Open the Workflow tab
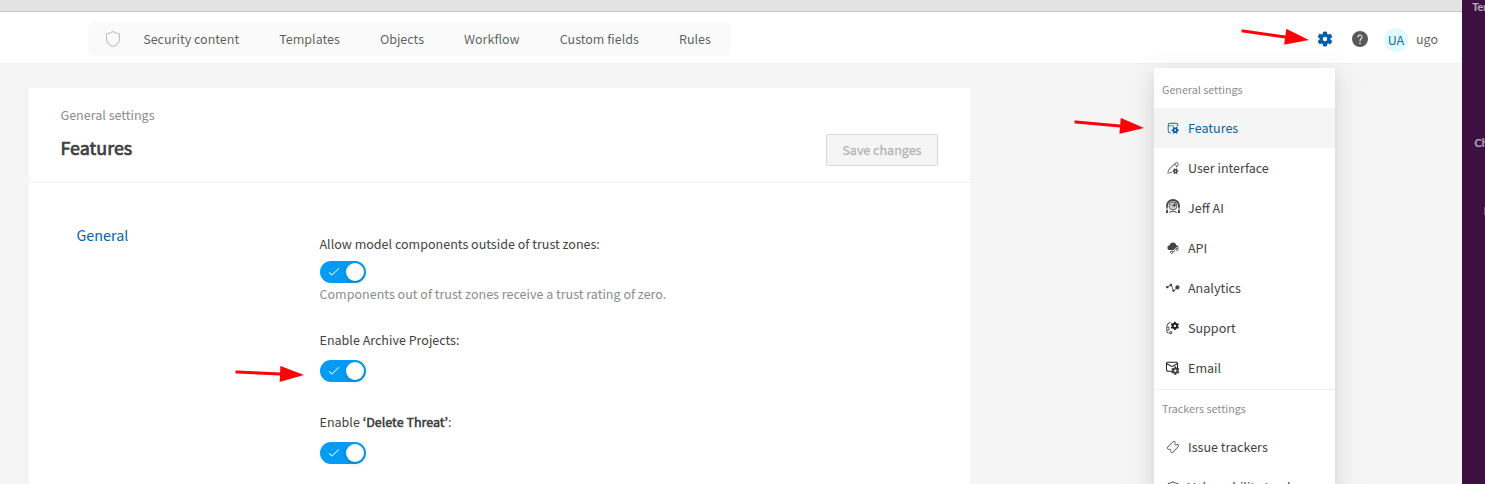Image resolution: width=1485 pixels, height=484 pixels. [x=491, y=40]
